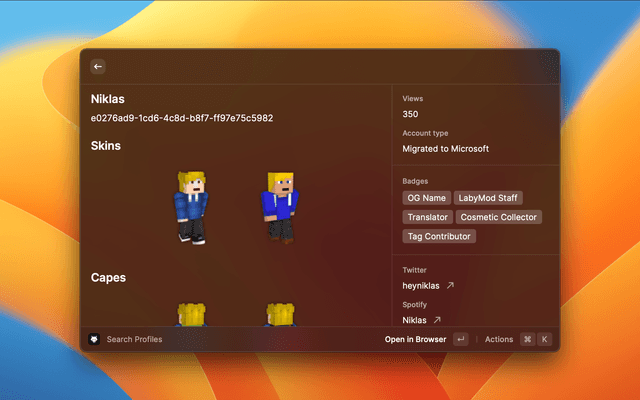Click the external-link arrow beside Spotify Niklas

tap(436, 320)
